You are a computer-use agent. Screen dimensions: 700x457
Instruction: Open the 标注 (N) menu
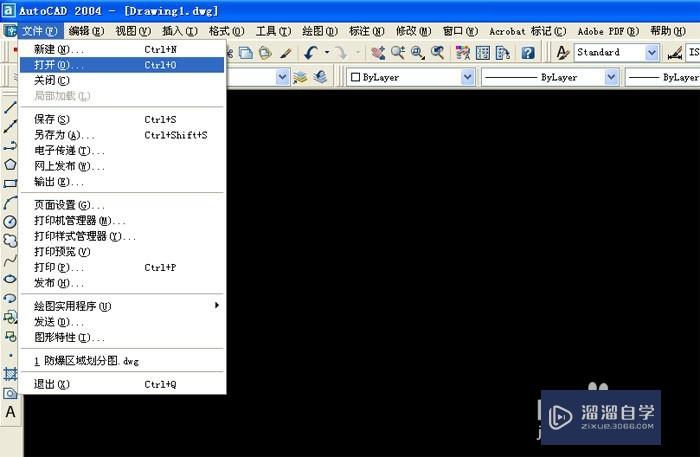click(x=367, y=31)
